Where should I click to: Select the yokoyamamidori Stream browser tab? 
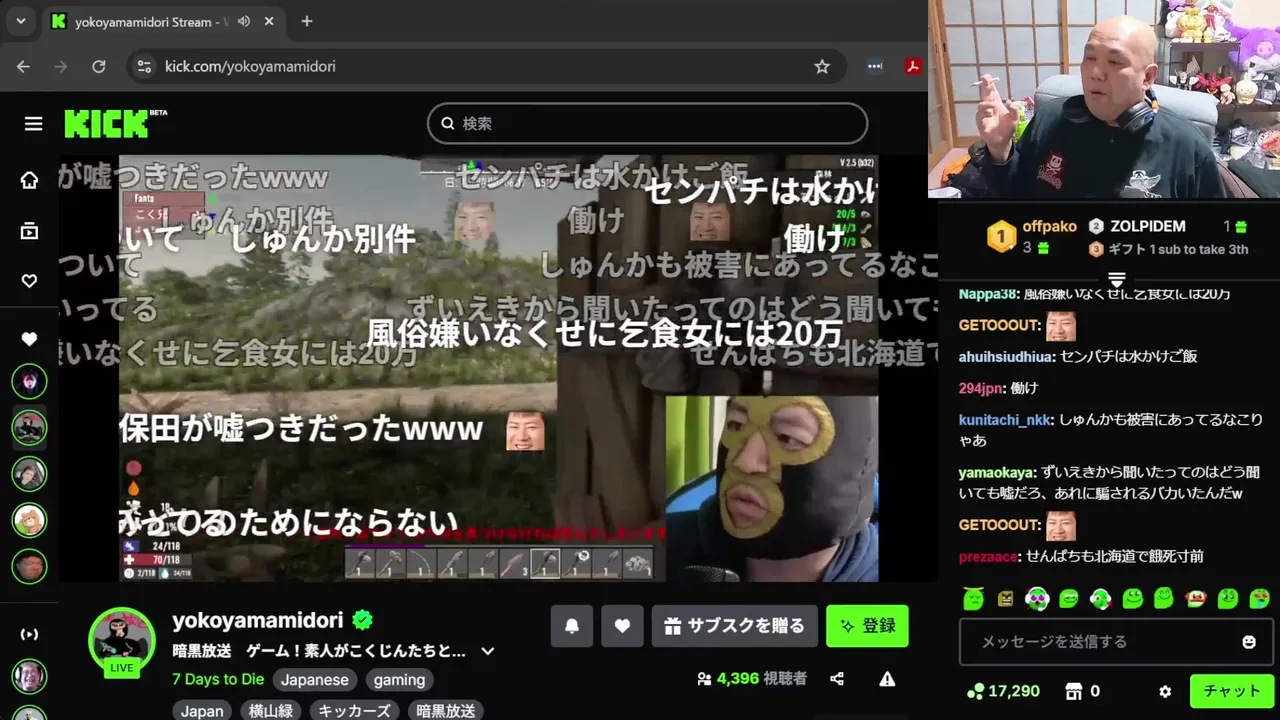165,21
